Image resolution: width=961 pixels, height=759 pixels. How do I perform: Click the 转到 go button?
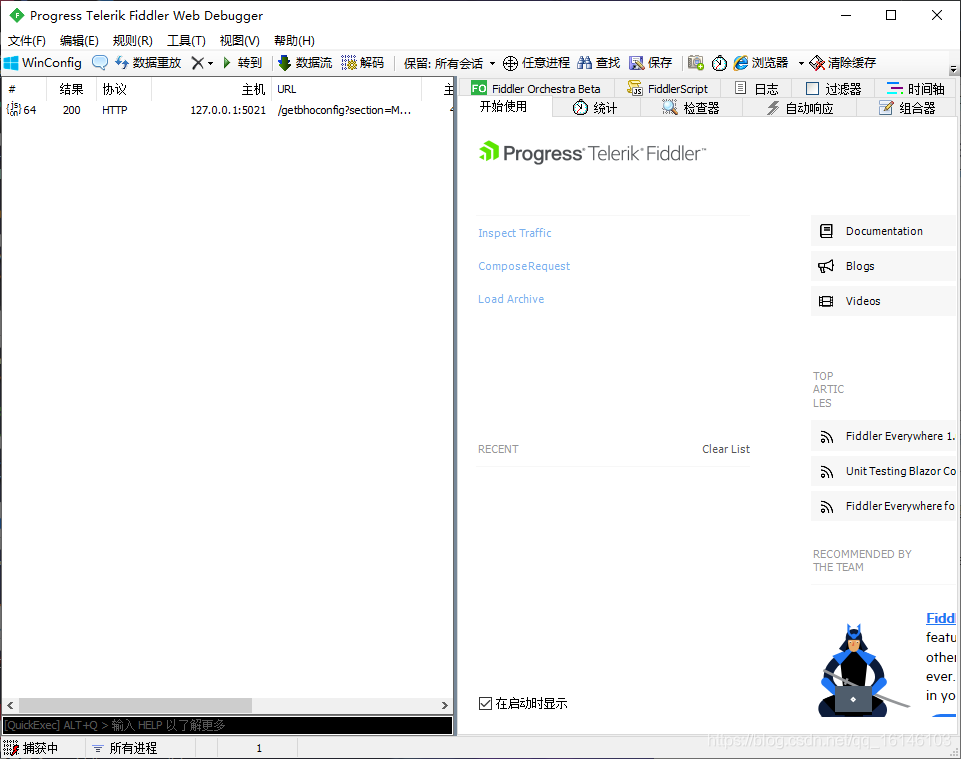pos(243,63)
